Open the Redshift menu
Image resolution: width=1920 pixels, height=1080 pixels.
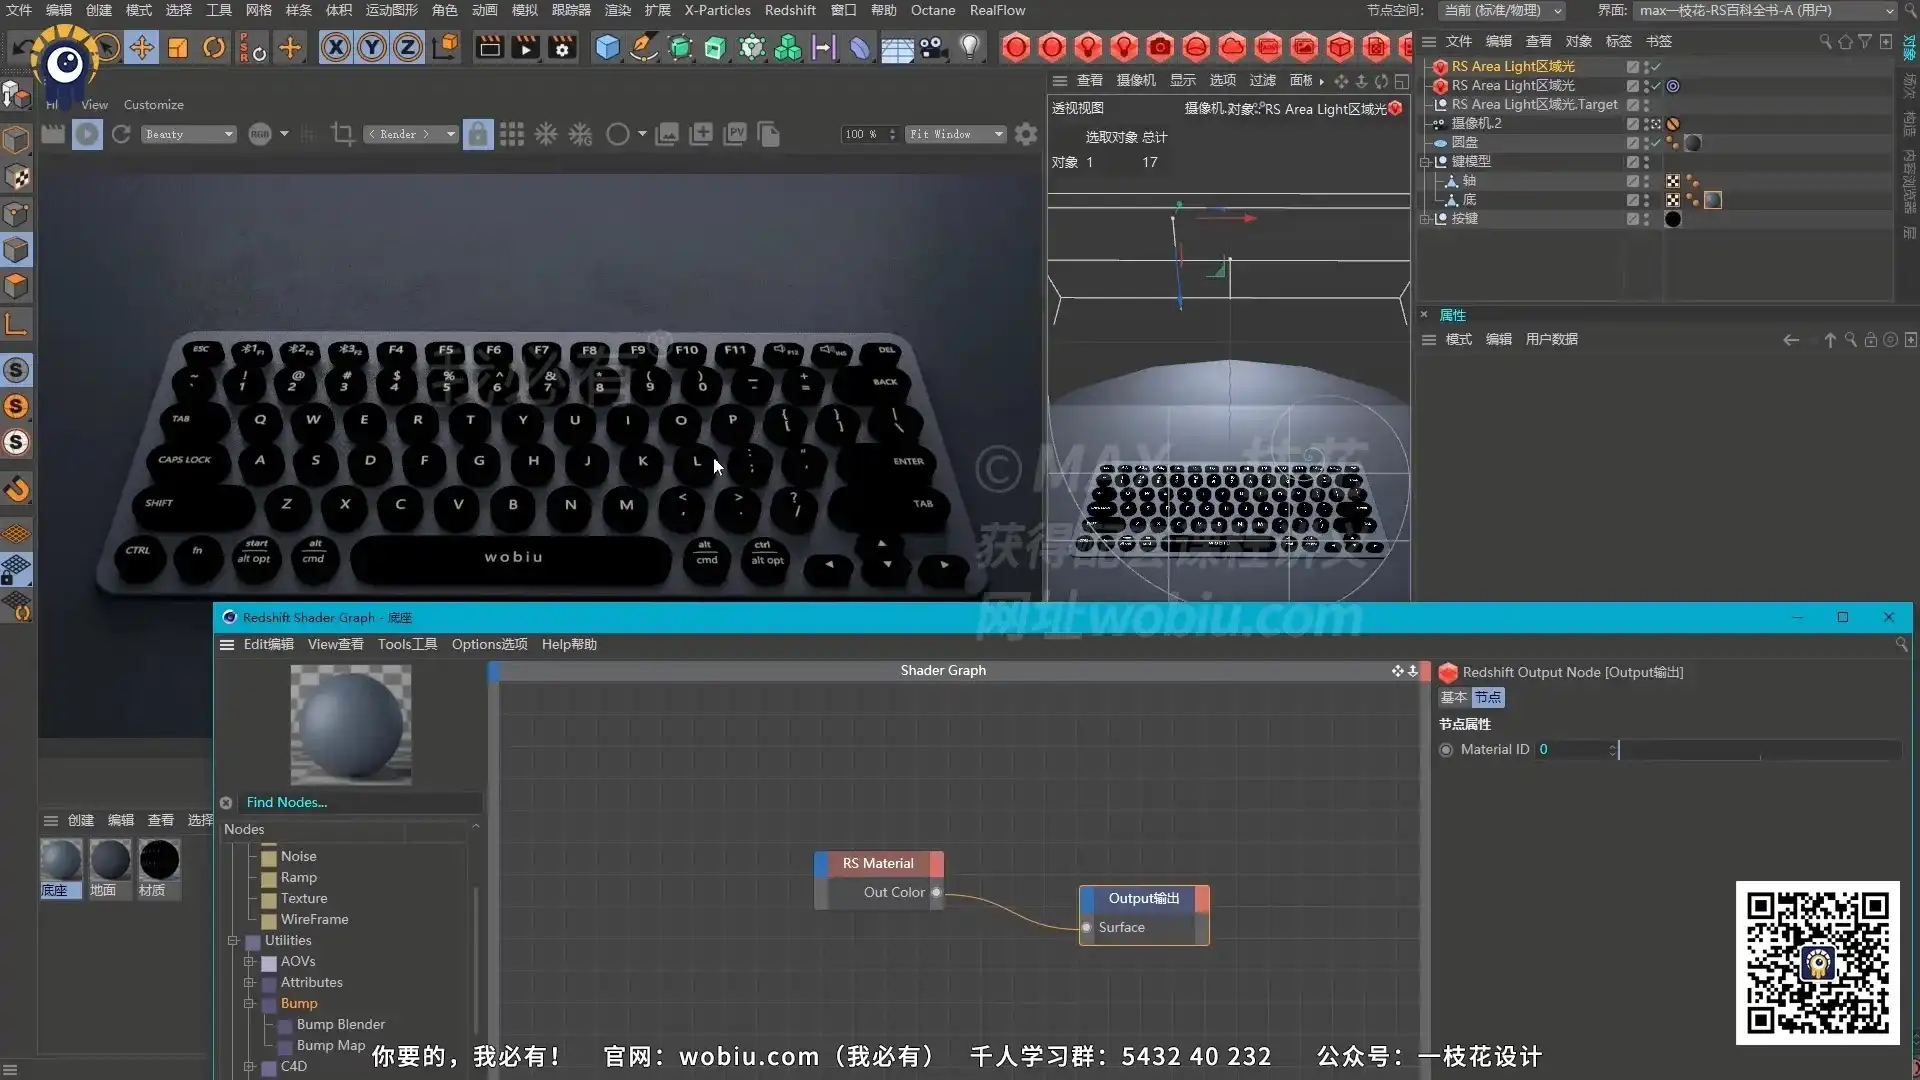click(x=790, y=10)
